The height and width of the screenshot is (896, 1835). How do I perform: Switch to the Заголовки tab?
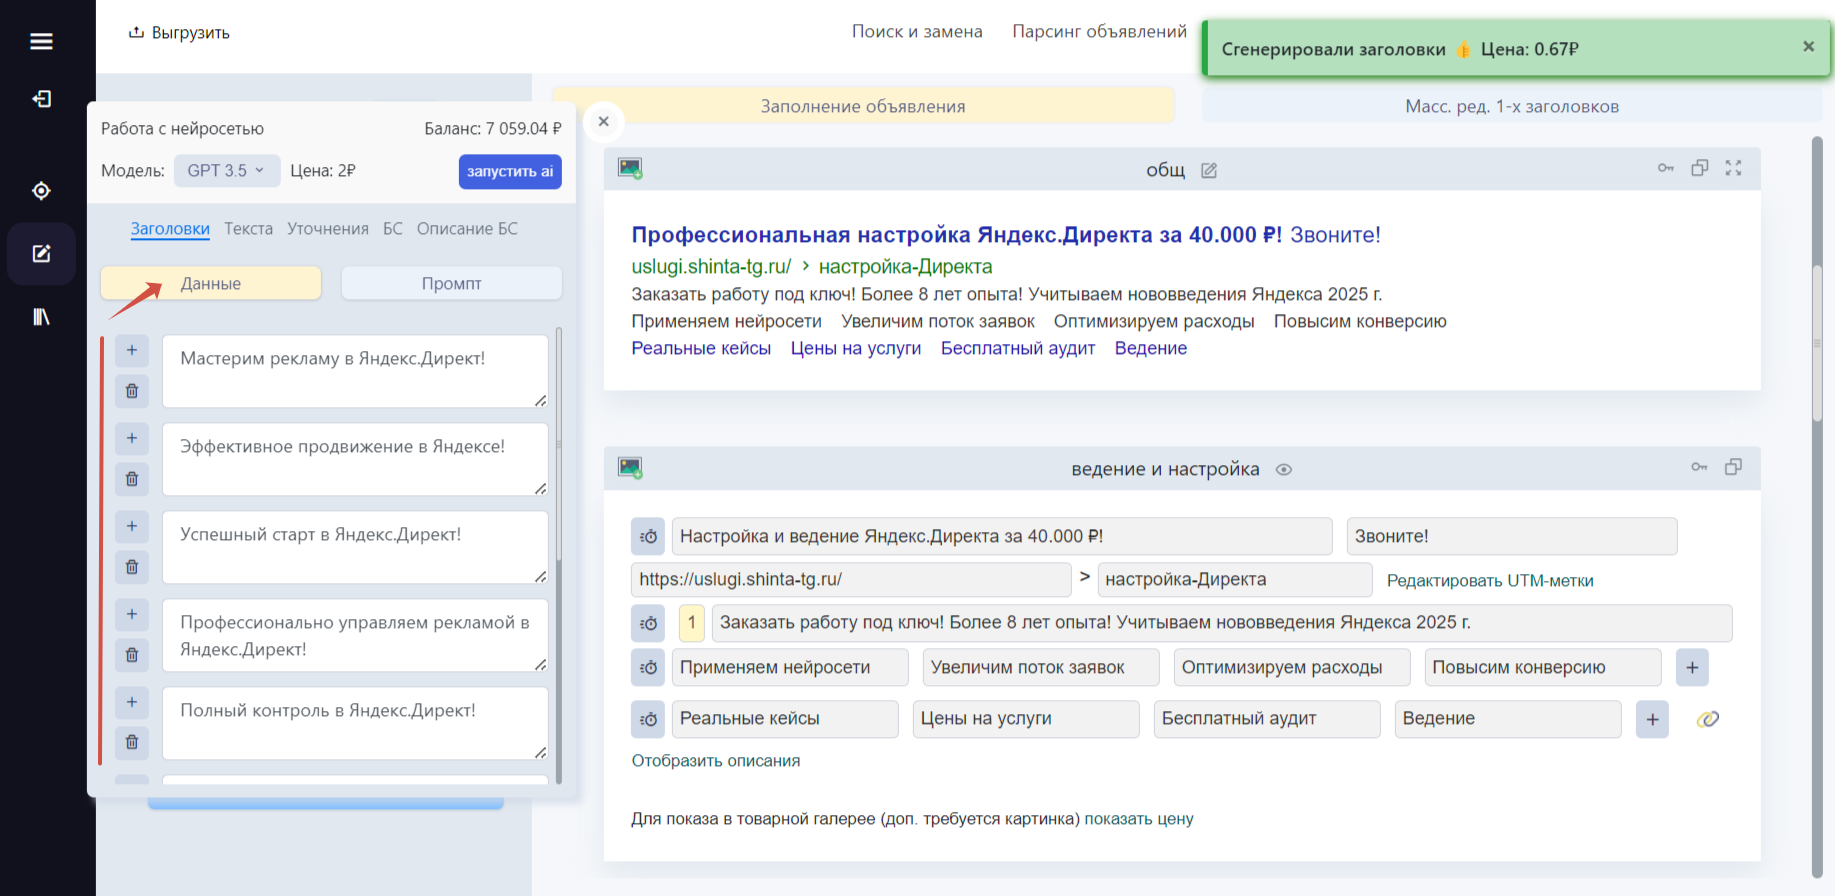point(170,229)
